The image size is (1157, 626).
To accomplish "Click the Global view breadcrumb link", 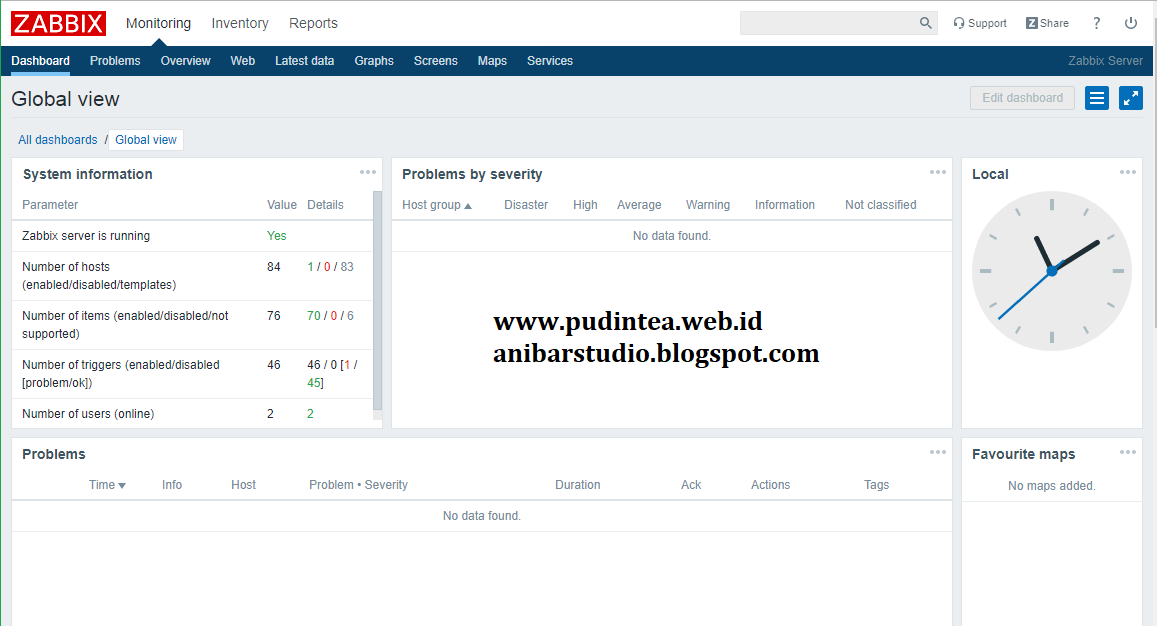I will tap(146, 140).
